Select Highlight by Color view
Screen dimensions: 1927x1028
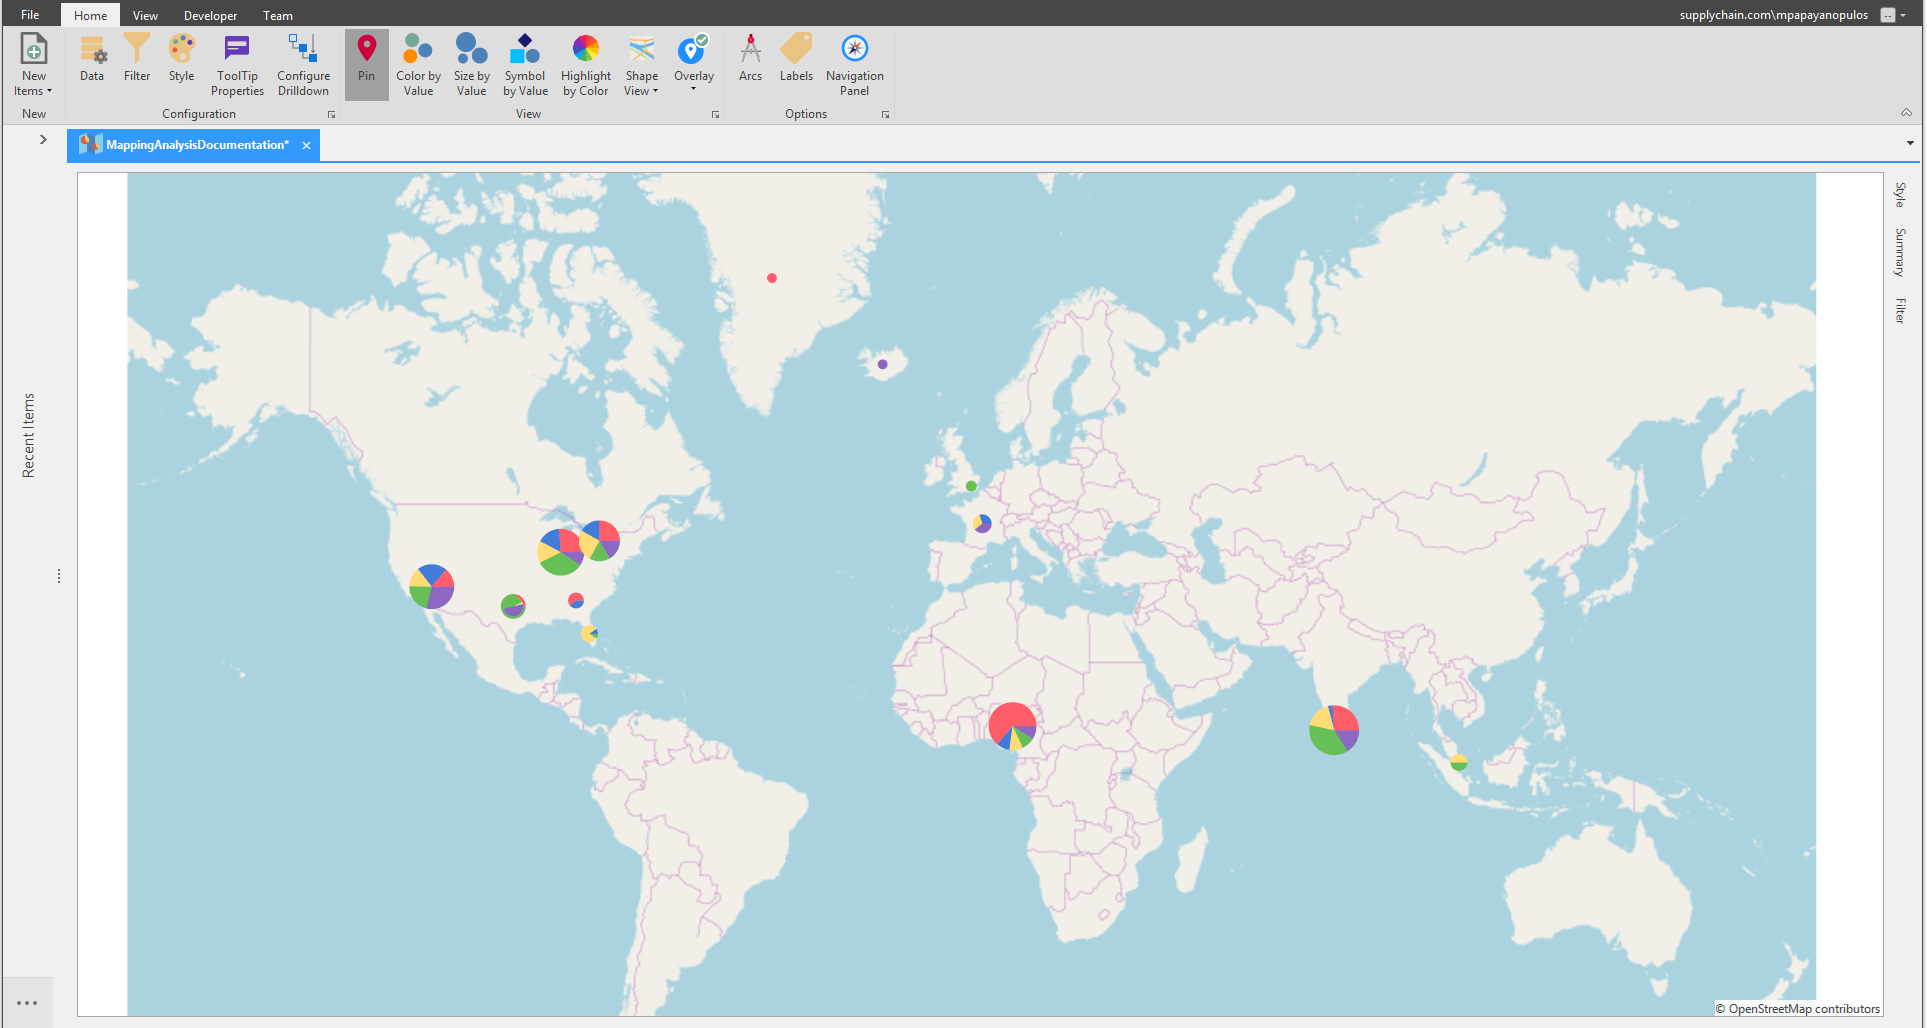(586, 65)
